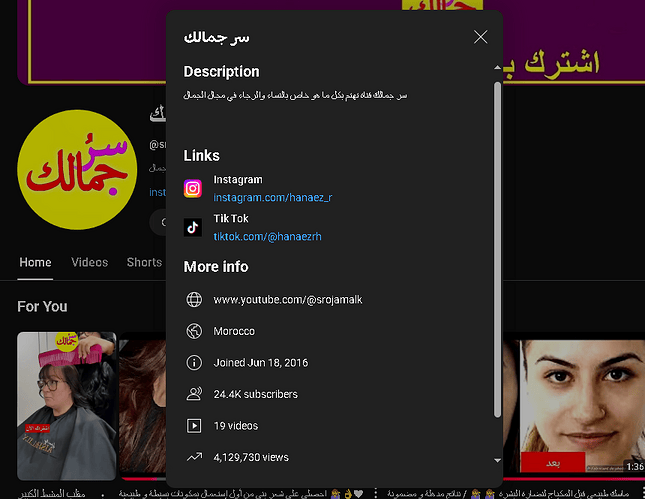Open the Shorts tab

click(x=143, y=263)
